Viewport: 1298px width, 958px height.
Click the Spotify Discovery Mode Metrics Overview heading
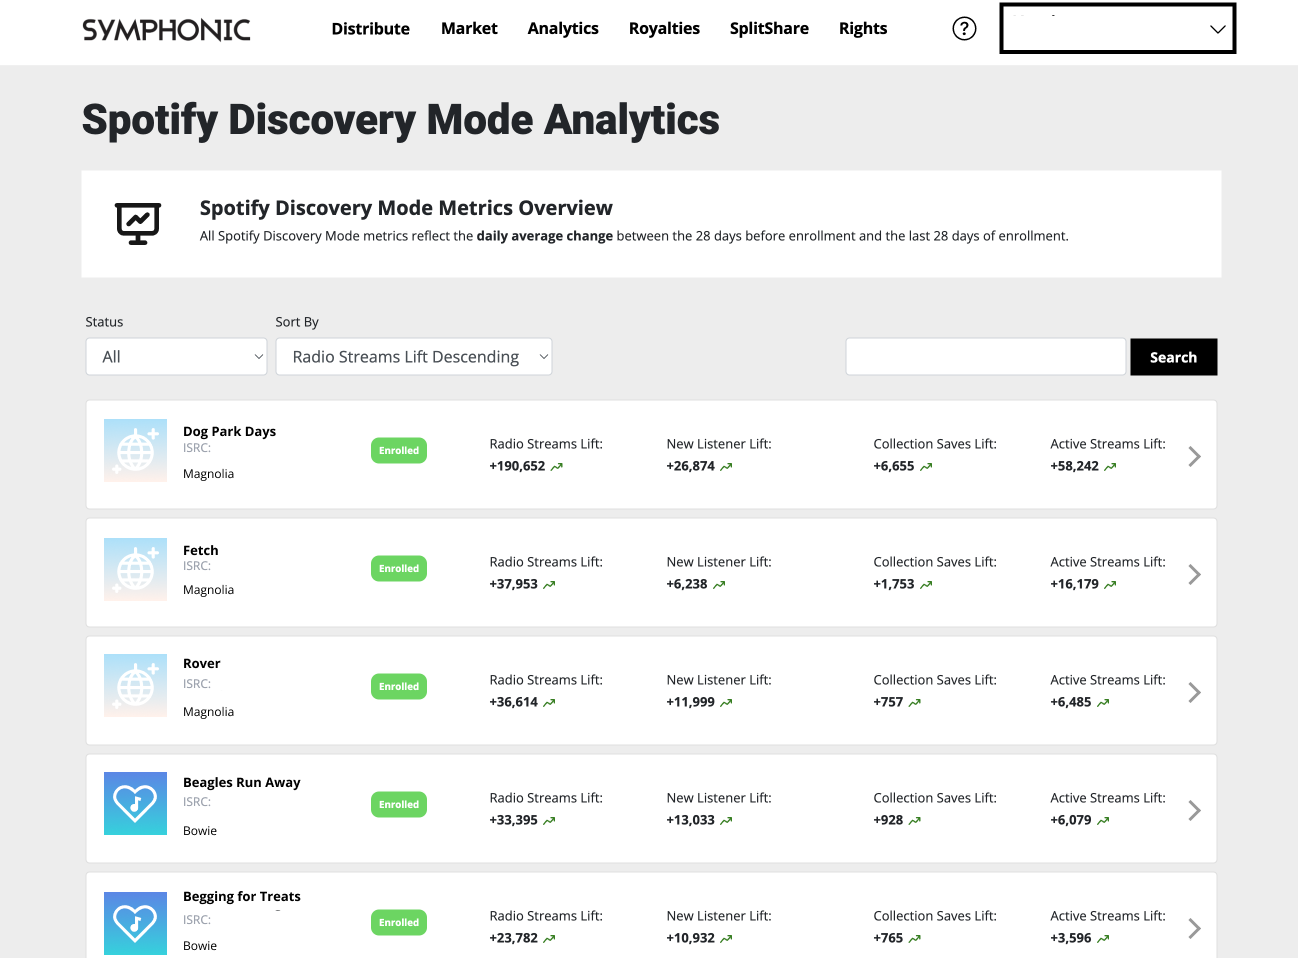pyautogui.click(x=406, y=208)
